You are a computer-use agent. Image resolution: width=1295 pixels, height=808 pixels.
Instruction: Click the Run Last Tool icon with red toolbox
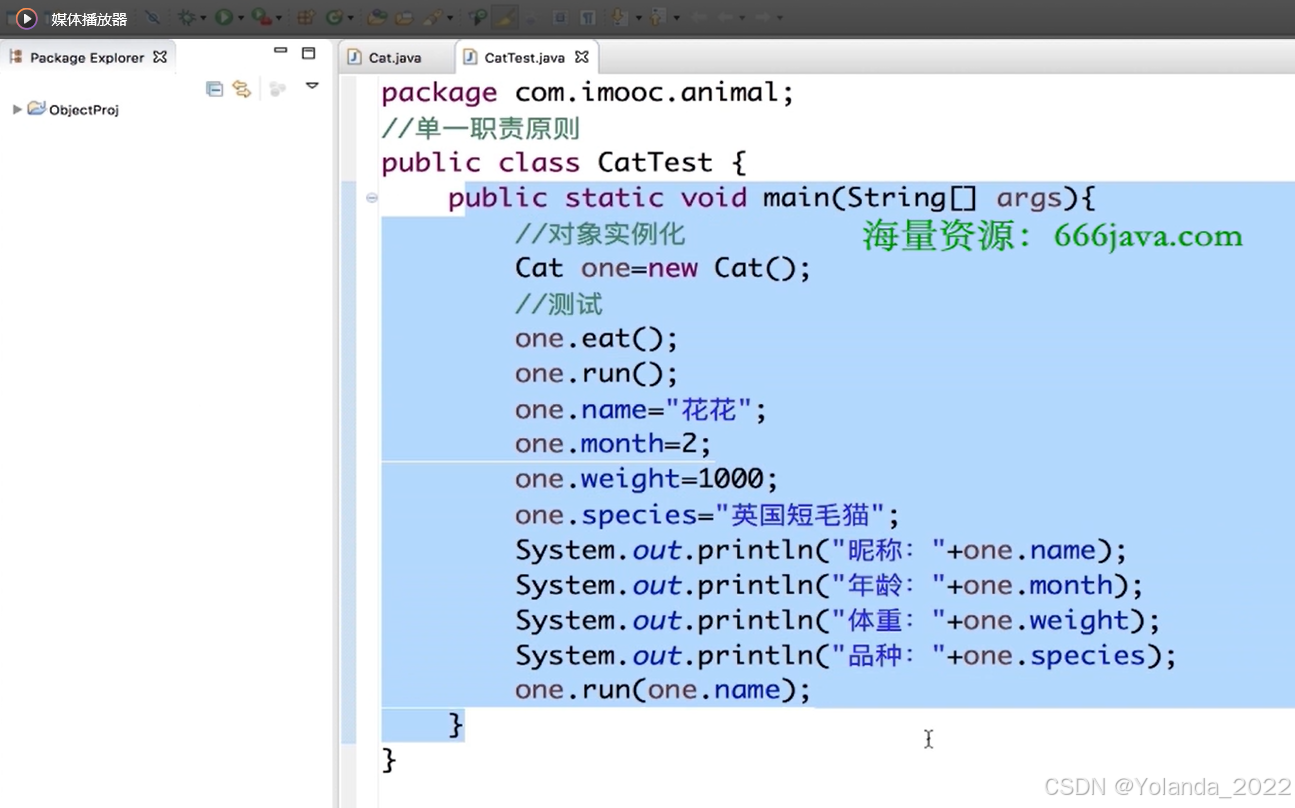point(261,18)
